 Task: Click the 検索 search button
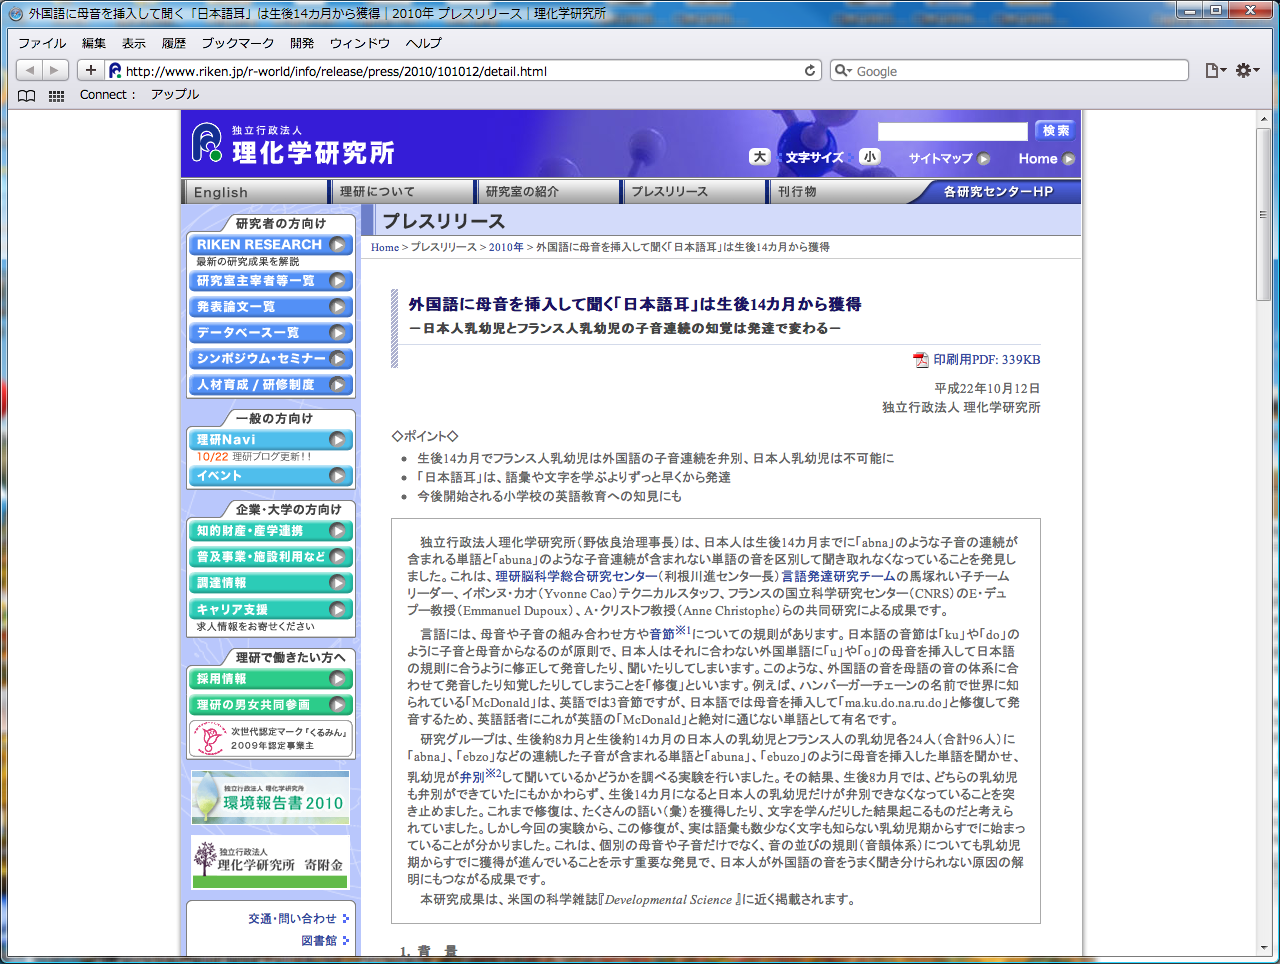tap(1056, 131)
